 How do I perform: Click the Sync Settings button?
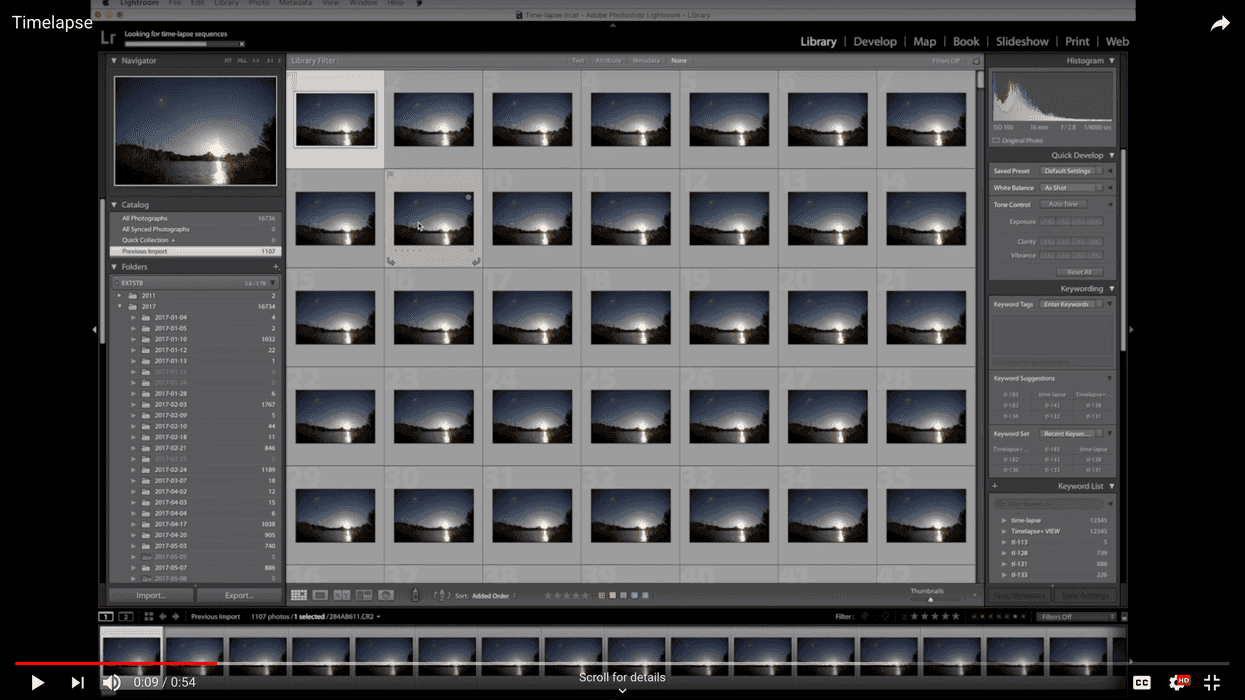tap(1085, 596)
